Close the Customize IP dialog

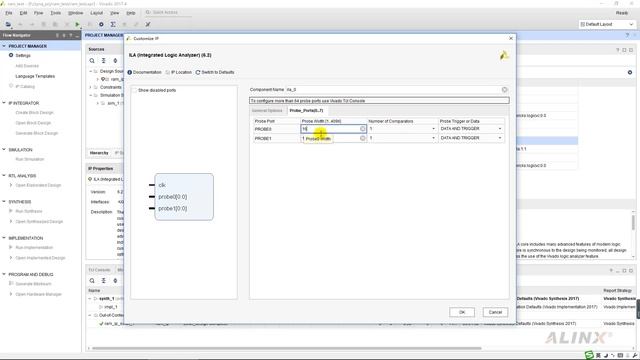click(x=511, y=38)
